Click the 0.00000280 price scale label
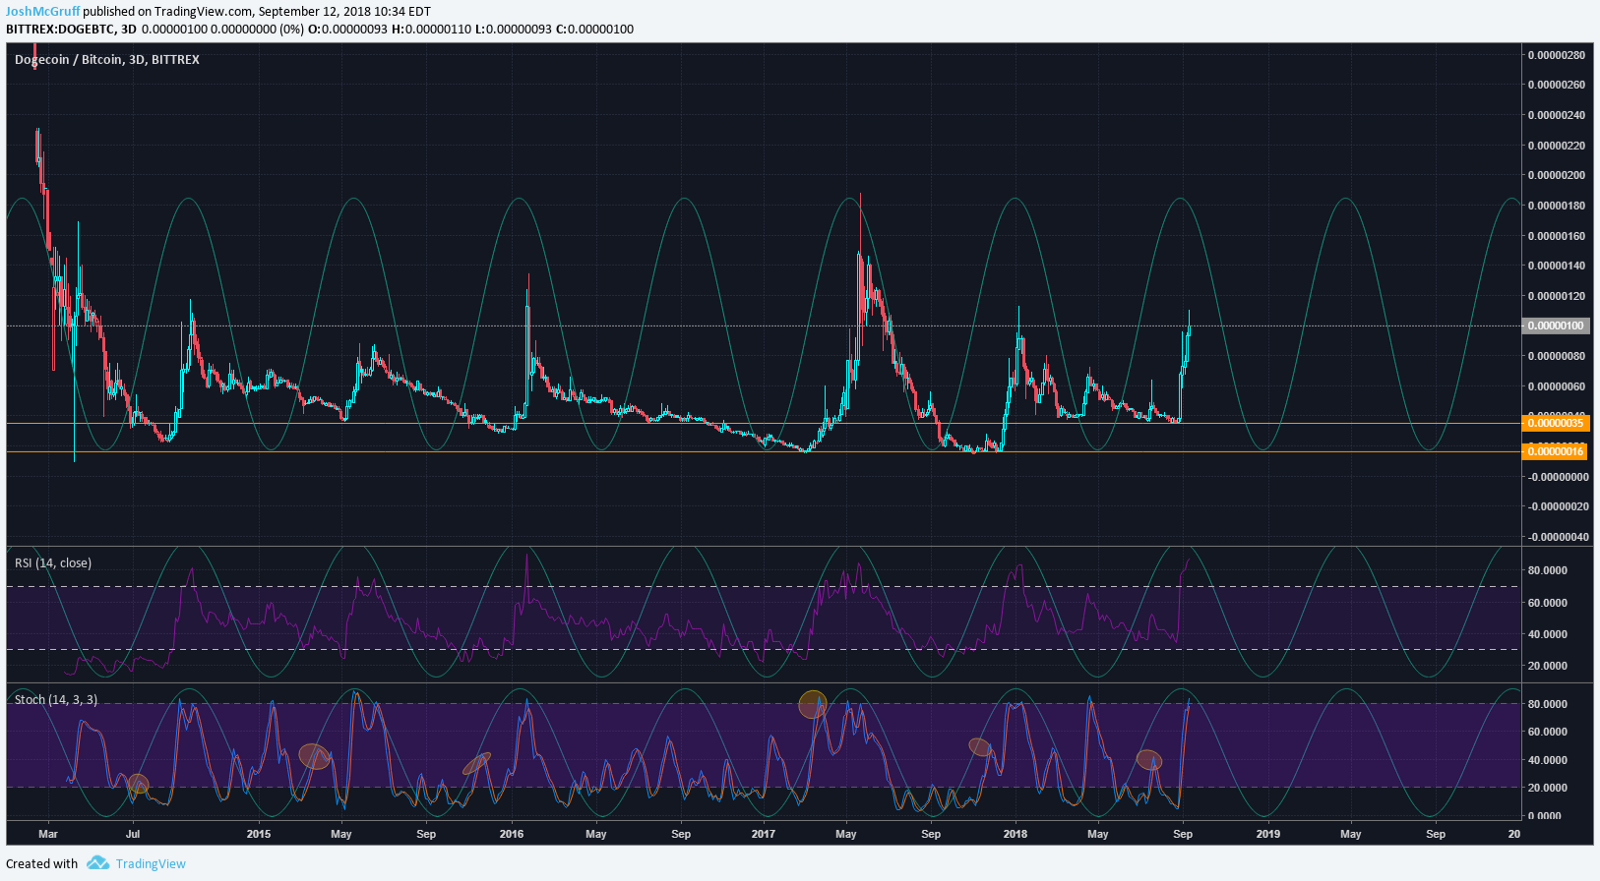This screenshot has height=881, width=1600. click(1556, 55)
